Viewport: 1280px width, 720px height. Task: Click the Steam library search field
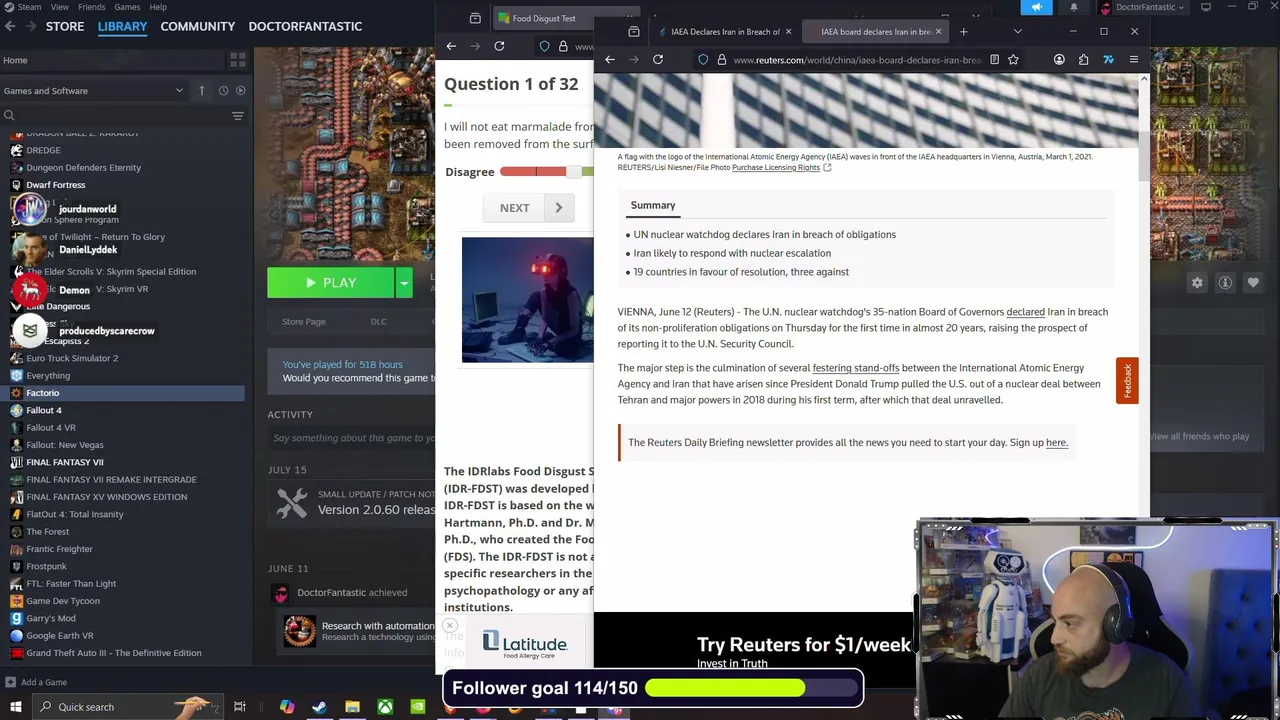(x=118, y=116)
